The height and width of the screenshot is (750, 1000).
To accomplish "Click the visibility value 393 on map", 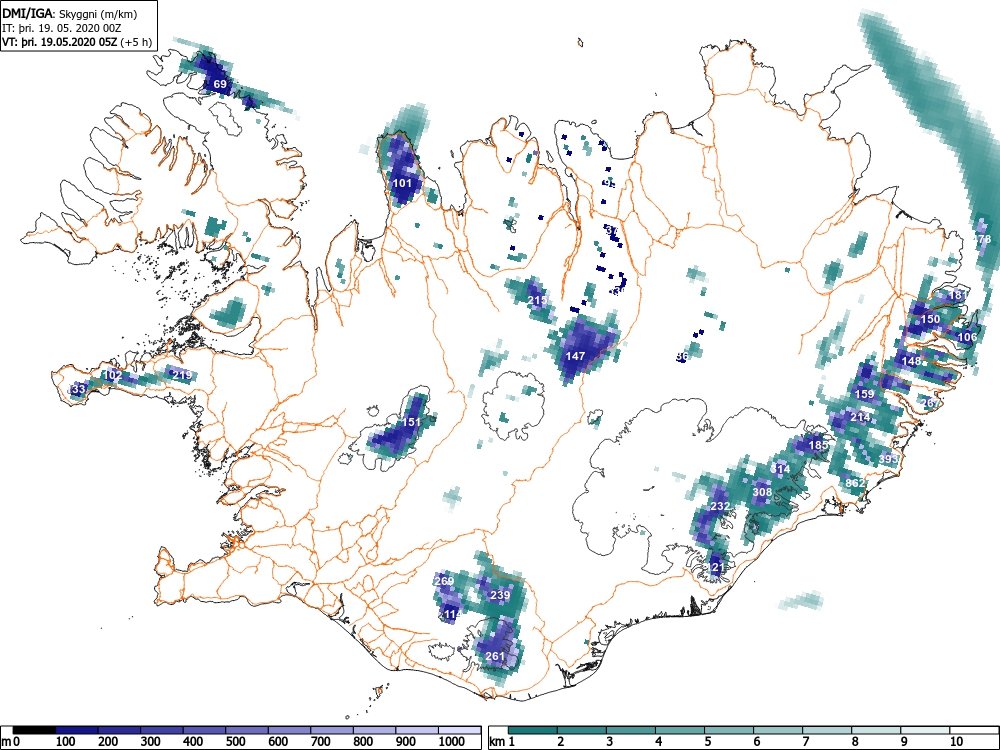I will click(x=888, y=459).
